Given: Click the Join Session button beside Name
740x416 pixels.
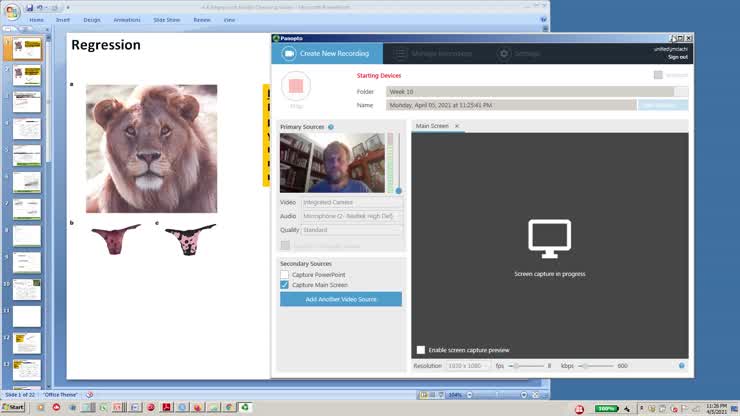Looking at the screenshot, I should click(663, 105).
